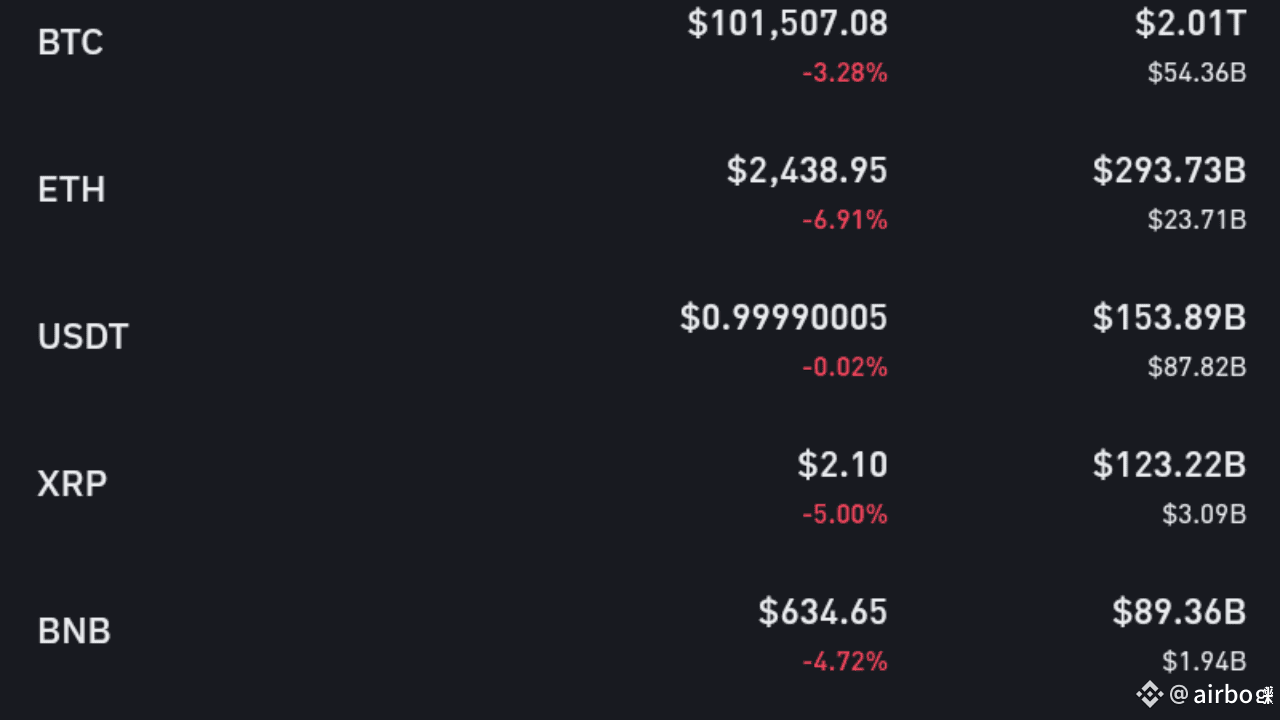The height and width of the screenshot is (720, 1280).
Task: Click XRP change -5.00%
Action: (x=844, y=514)
